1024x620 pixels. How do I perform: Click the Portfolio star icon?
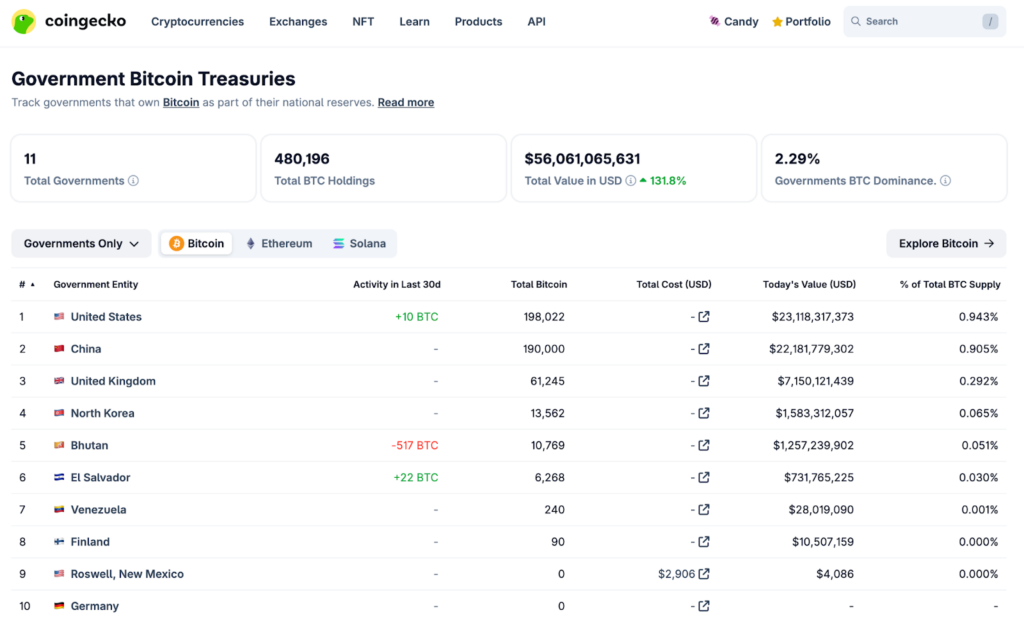click(777, 22)
